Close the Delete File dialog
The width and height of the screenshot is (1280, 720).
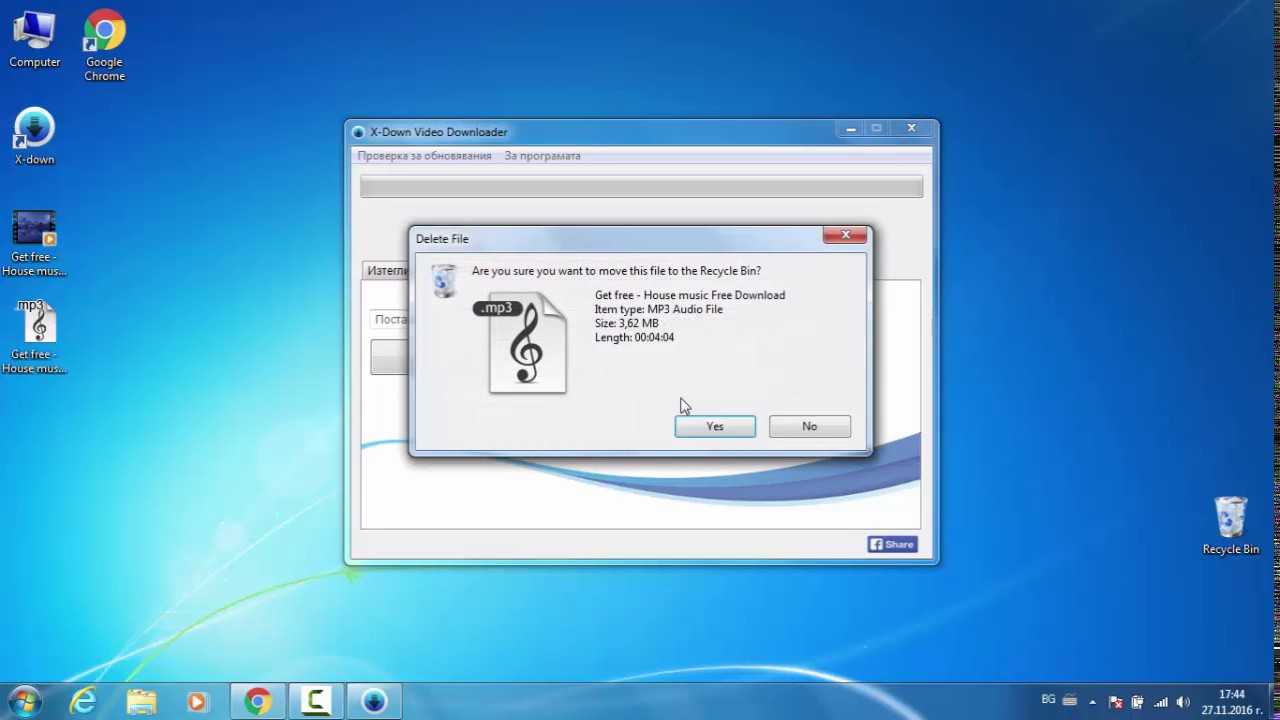pyautogui.click(x=845, y=235)
